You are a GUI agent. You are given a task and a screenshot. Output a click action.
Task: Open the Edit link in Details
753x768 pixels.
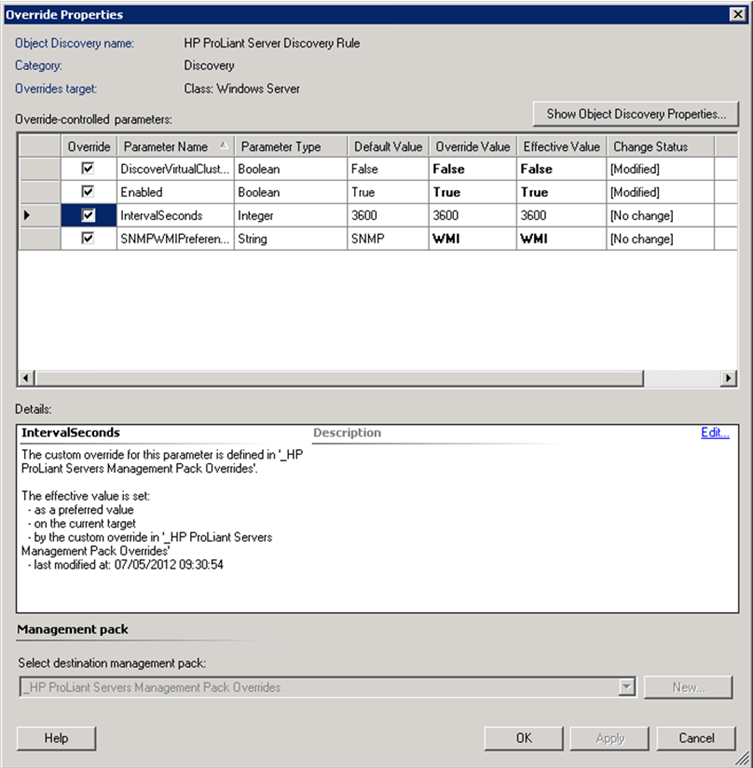point(715,433)
